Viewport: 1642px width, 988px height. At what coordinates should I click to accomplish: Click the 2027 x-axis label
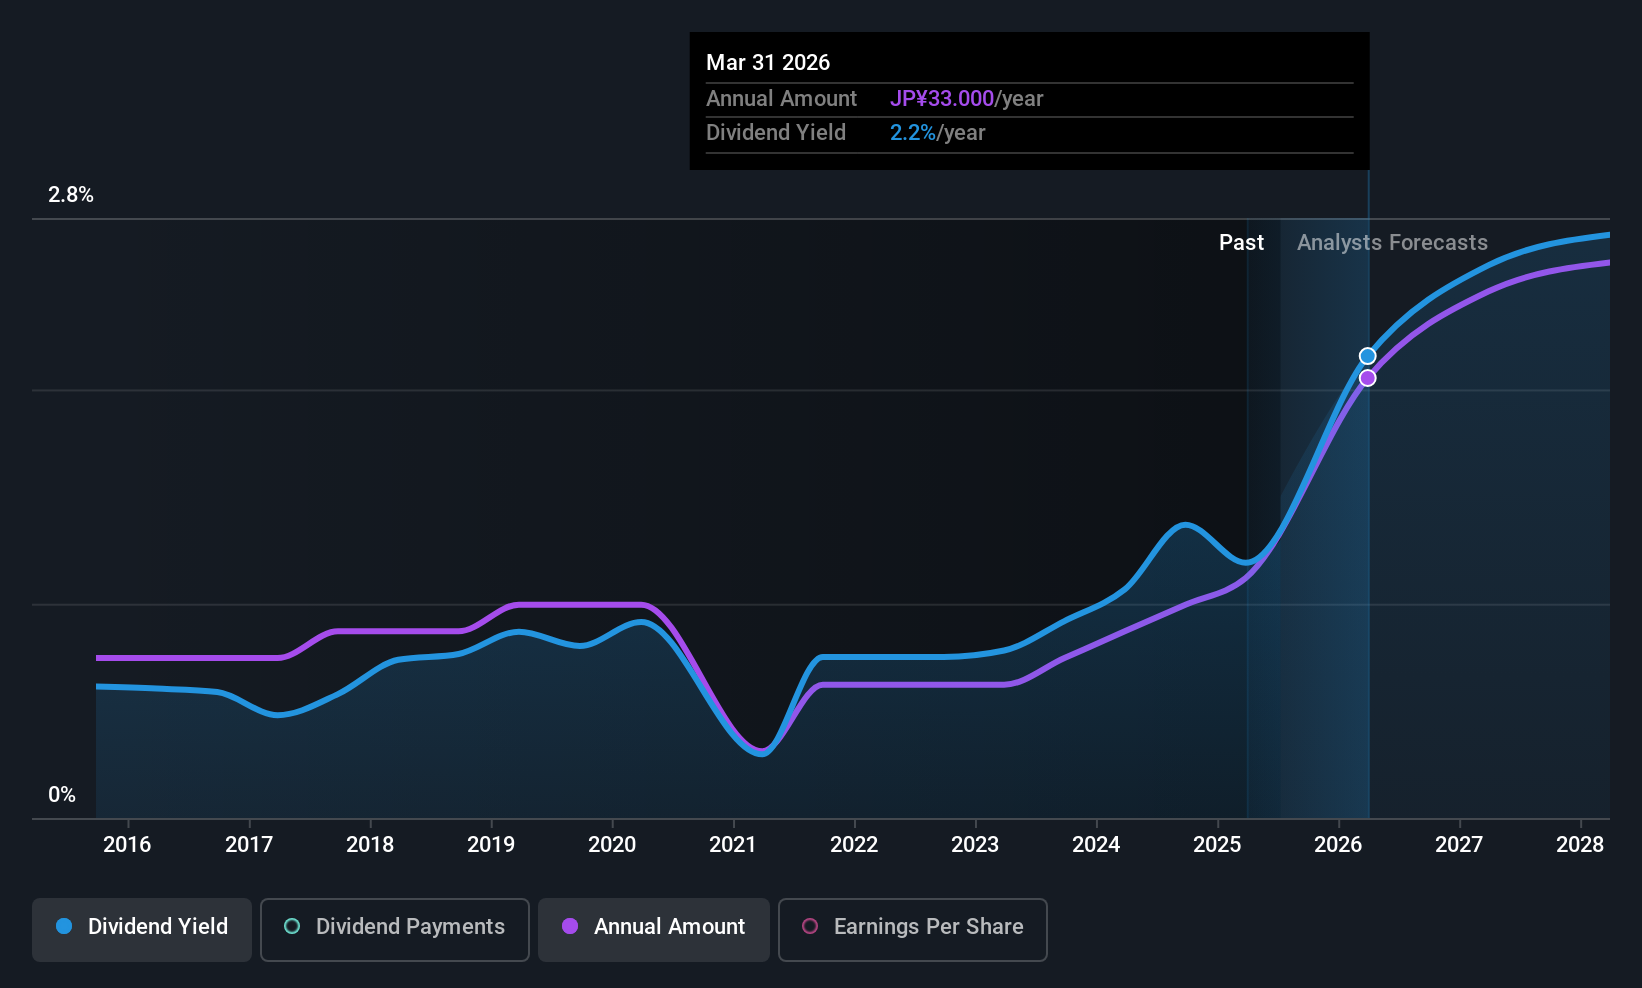(x=1459, y=844)
